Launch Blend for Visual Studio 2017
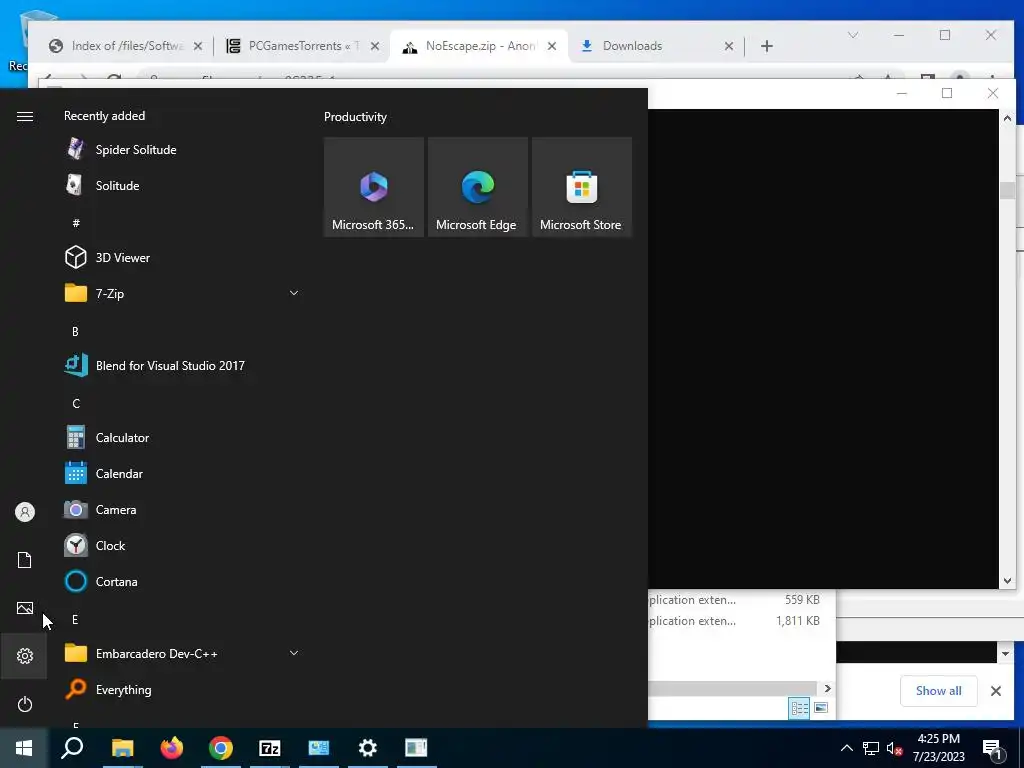 tap(182, 366)
